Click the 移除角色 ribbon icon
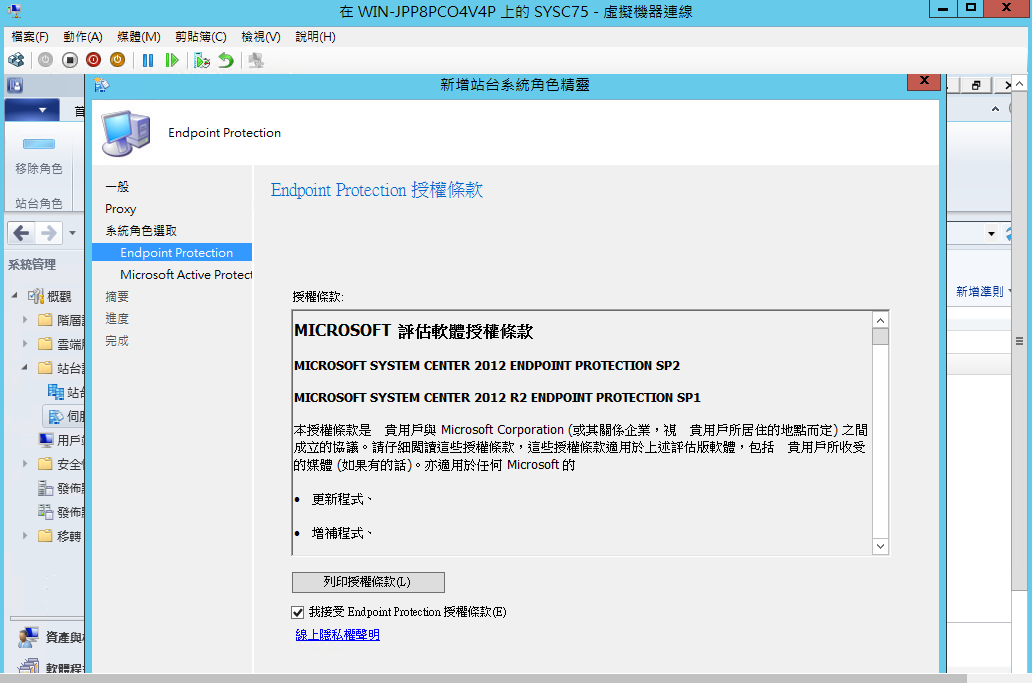The height and width of the screenshot is (683, 1032). click(39, 144)
